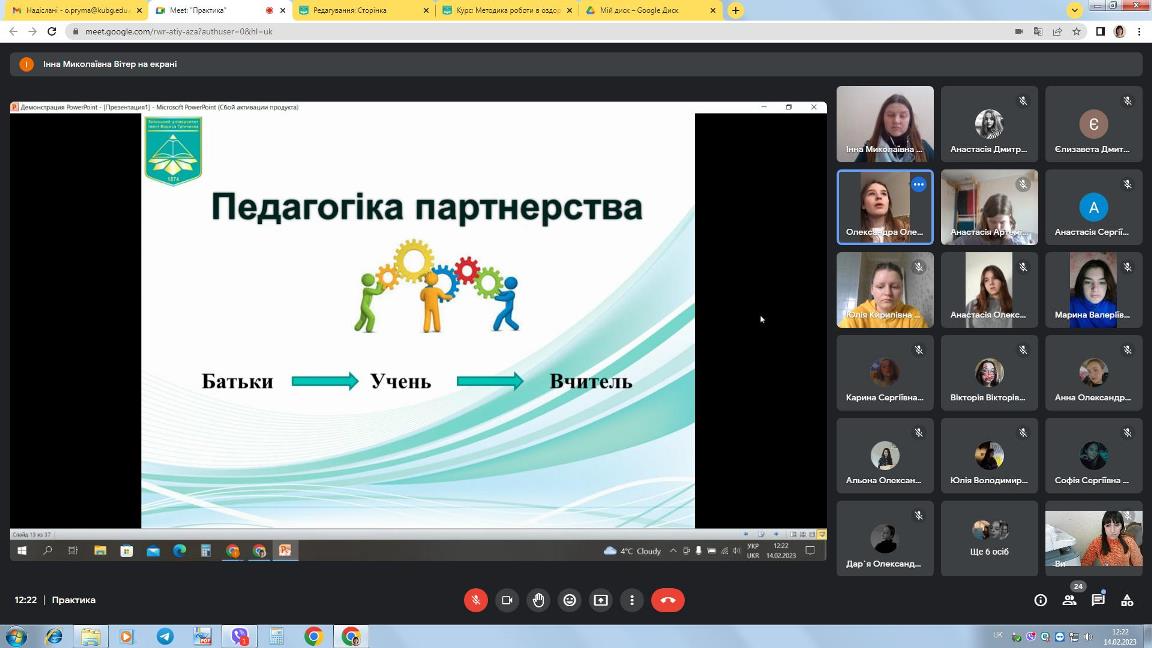Open a new browser tab
This screenshot has width=1152, height=648.
pyautogui.click(x=736, y=10)
